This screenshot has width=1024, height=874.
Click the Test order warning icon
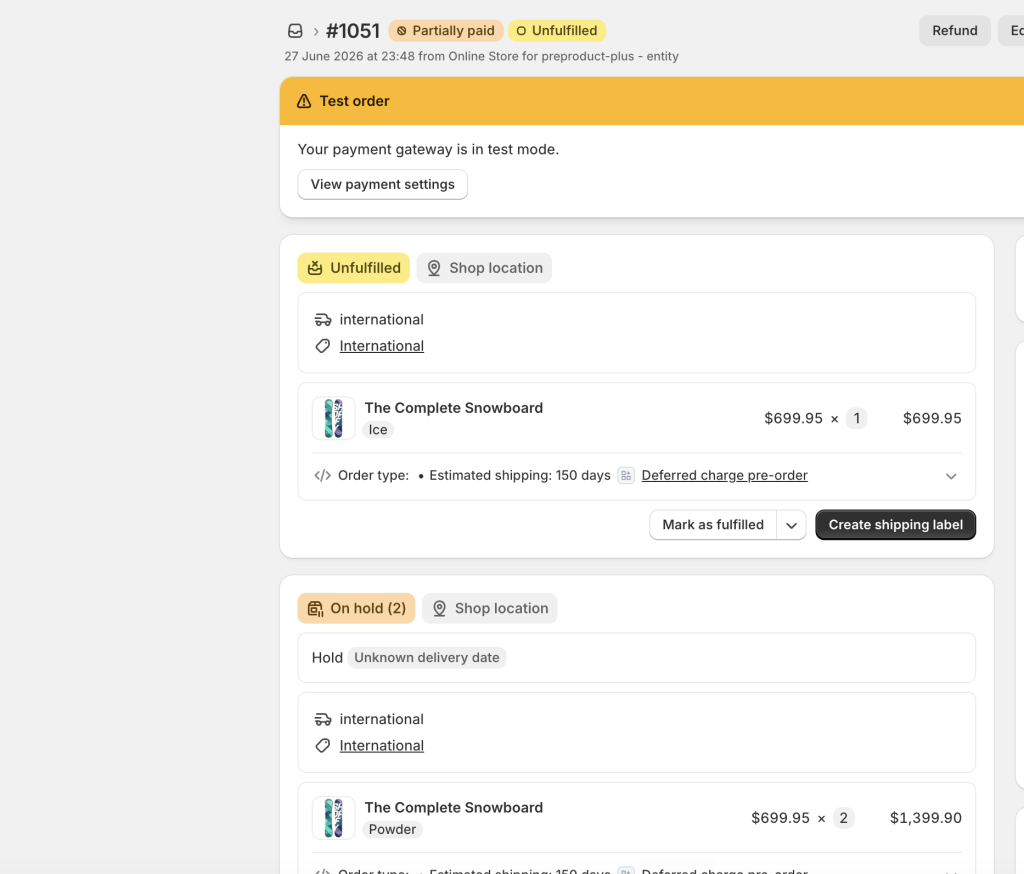(304, 101)
